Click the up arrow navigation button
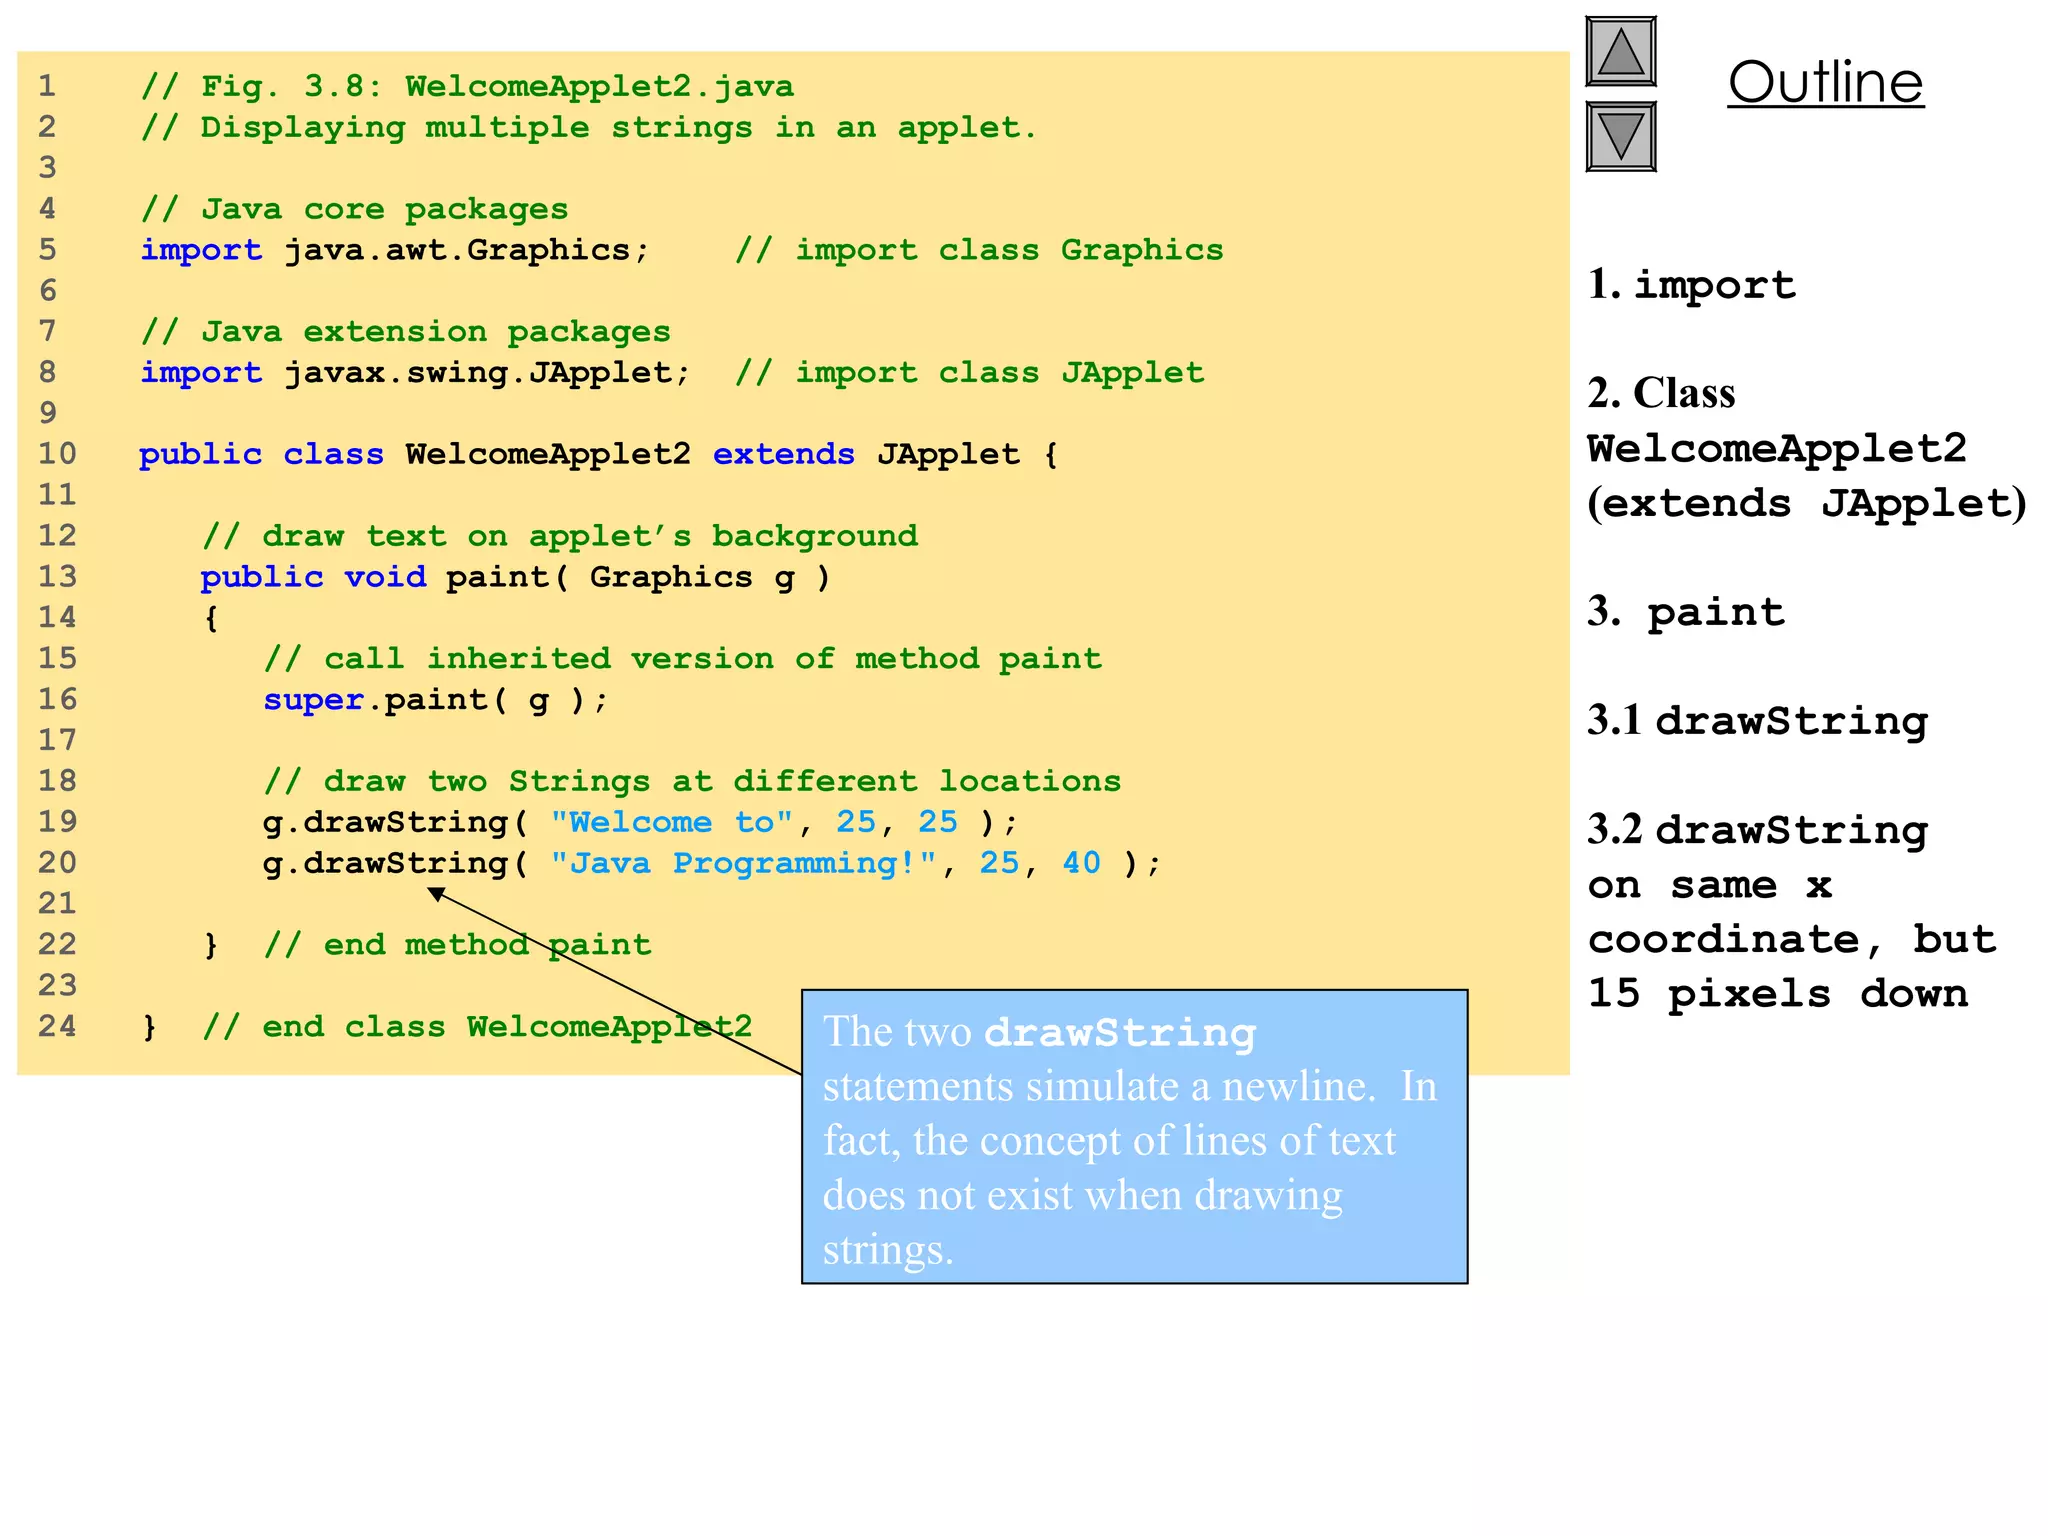 click(x=1621, y=52)
